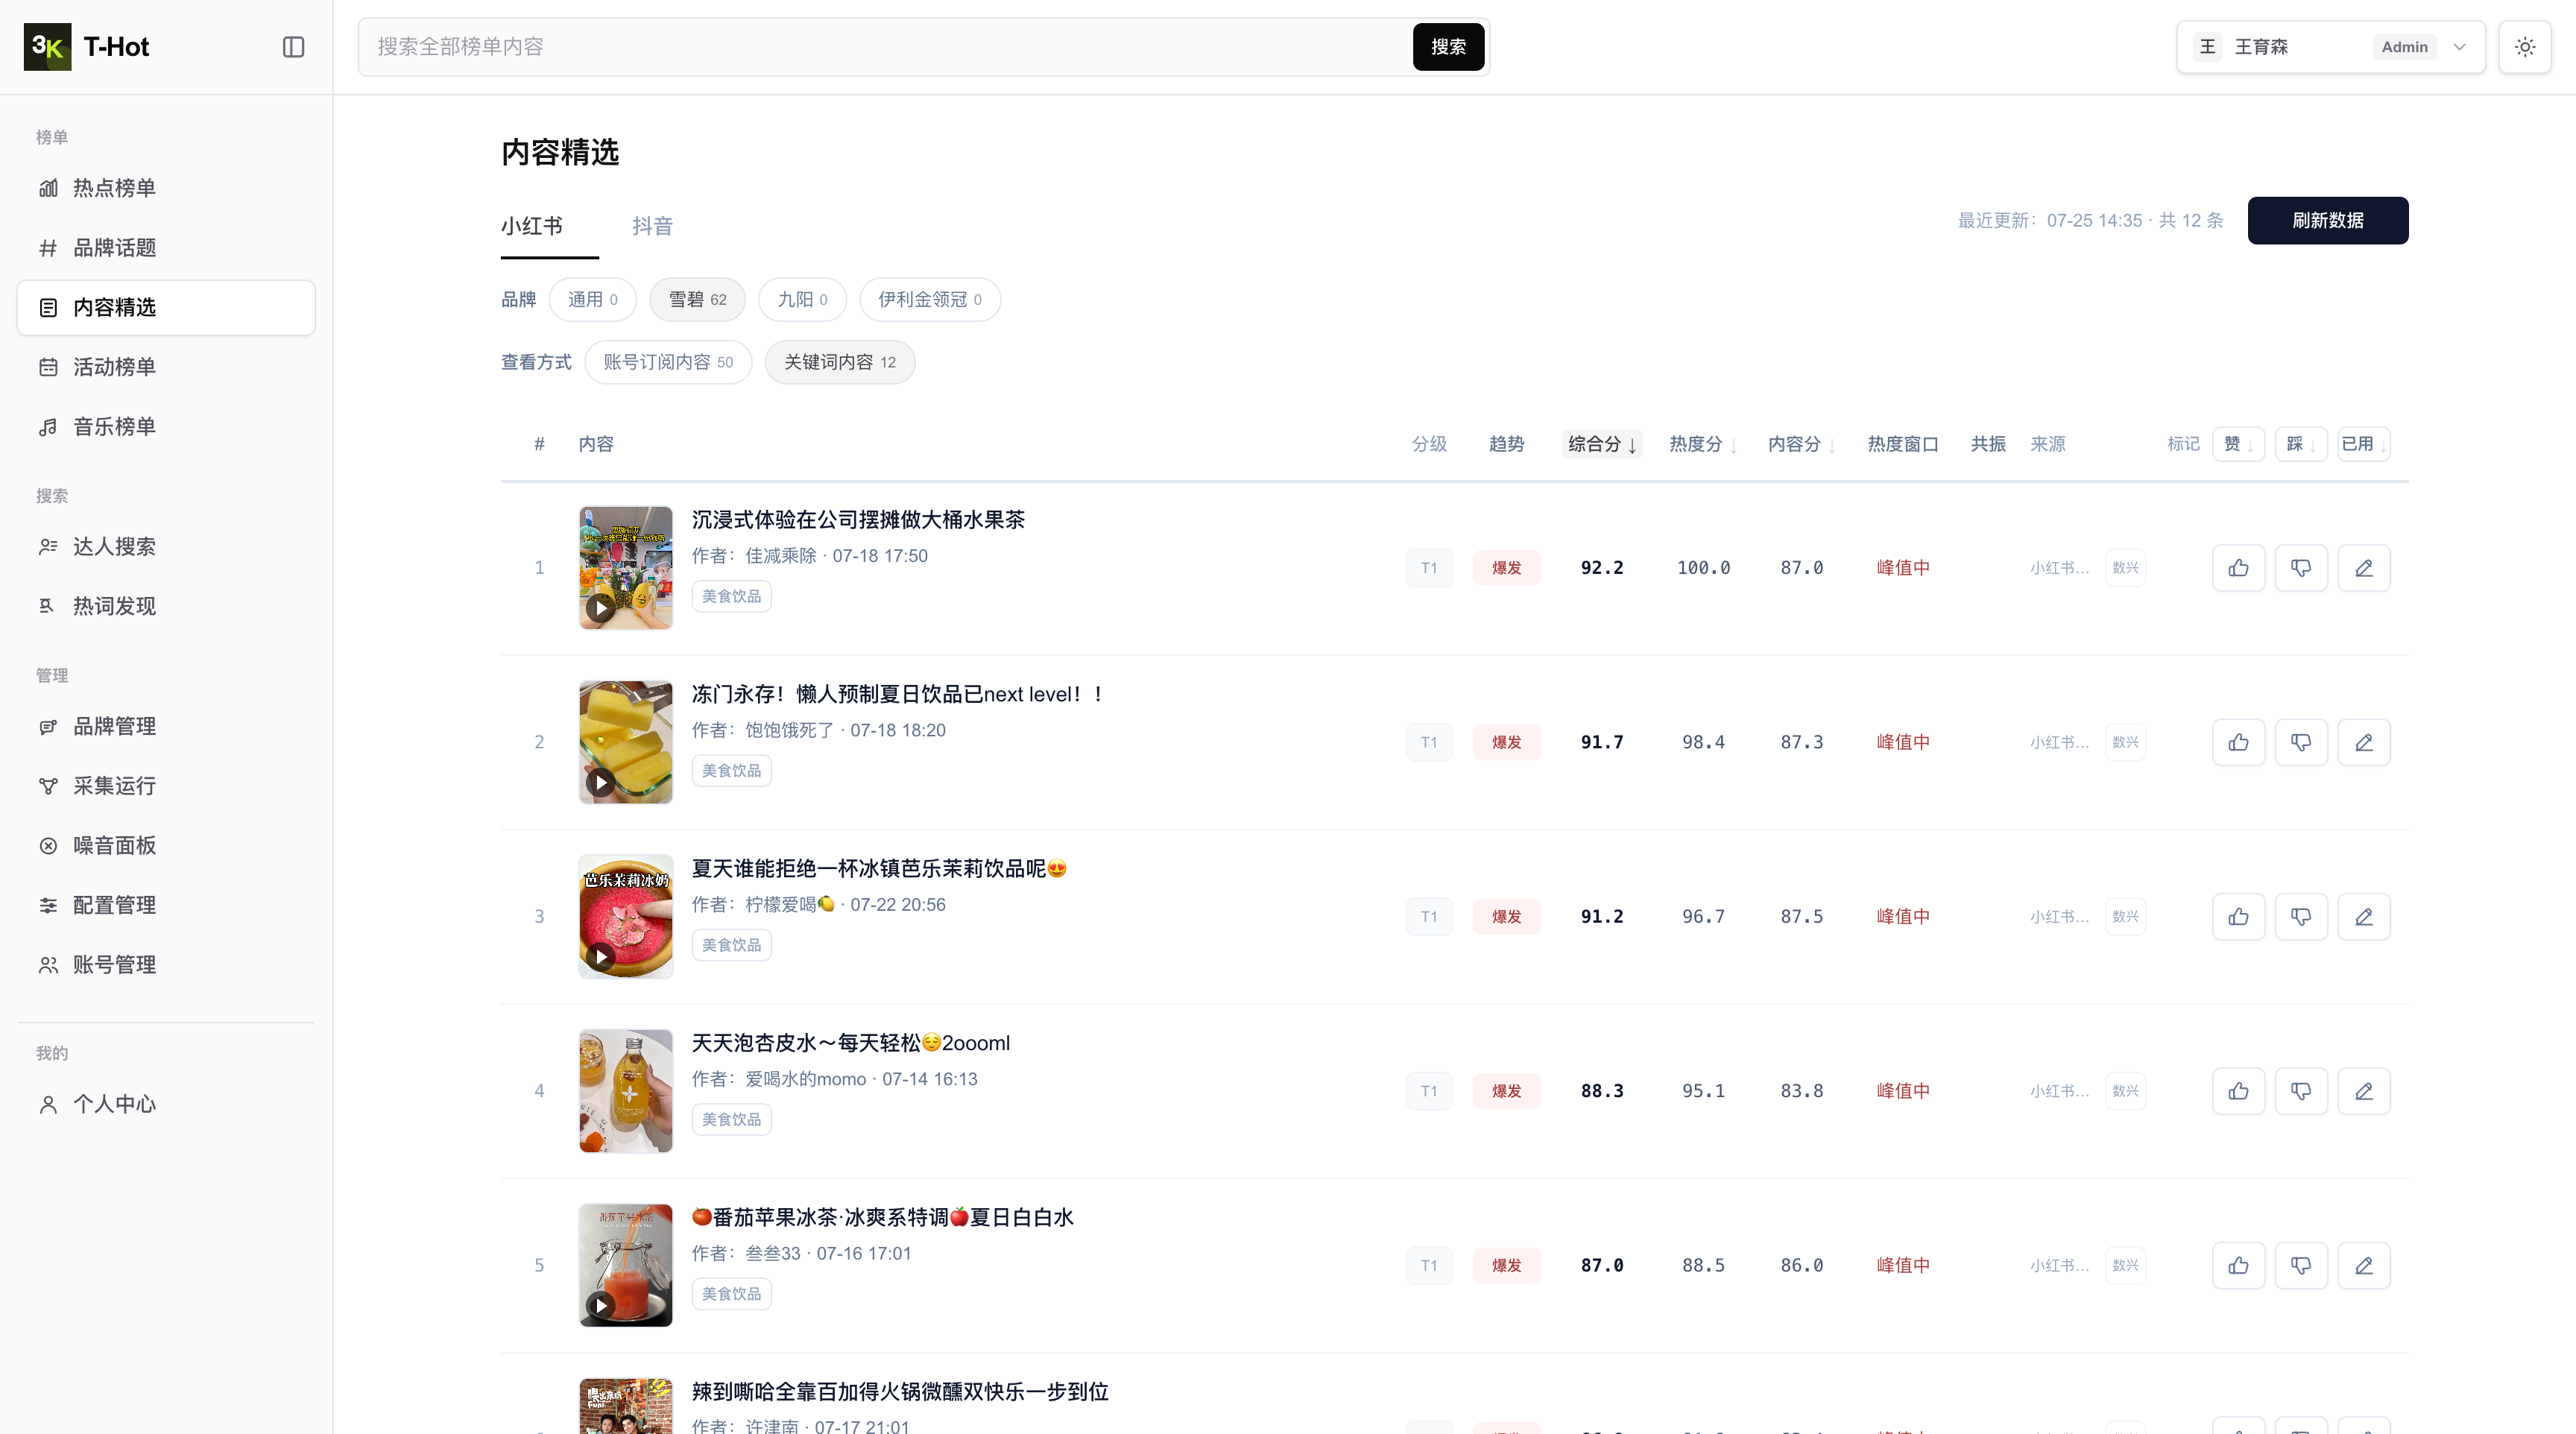This screenshot has width=2576, height=1434.
Task: Play the 番茄苹果冰茶 video via play icon
Action: click(x=600, y=1305)
